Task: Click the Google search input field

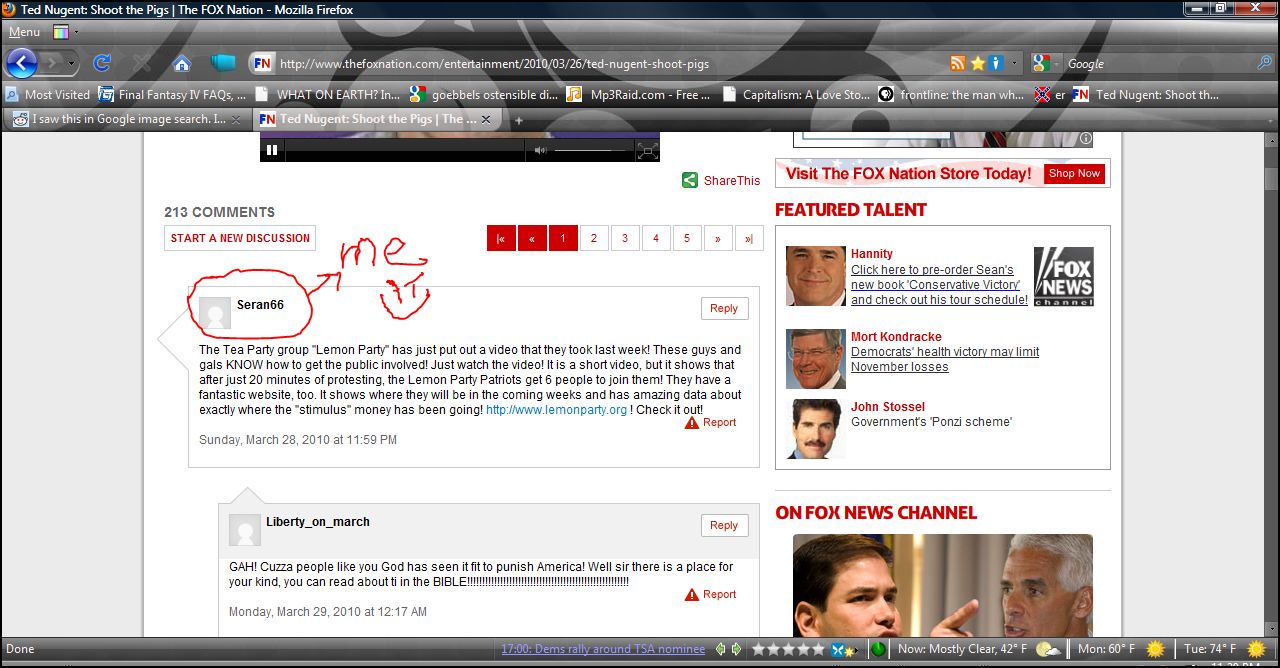Action: [1158, 63]
